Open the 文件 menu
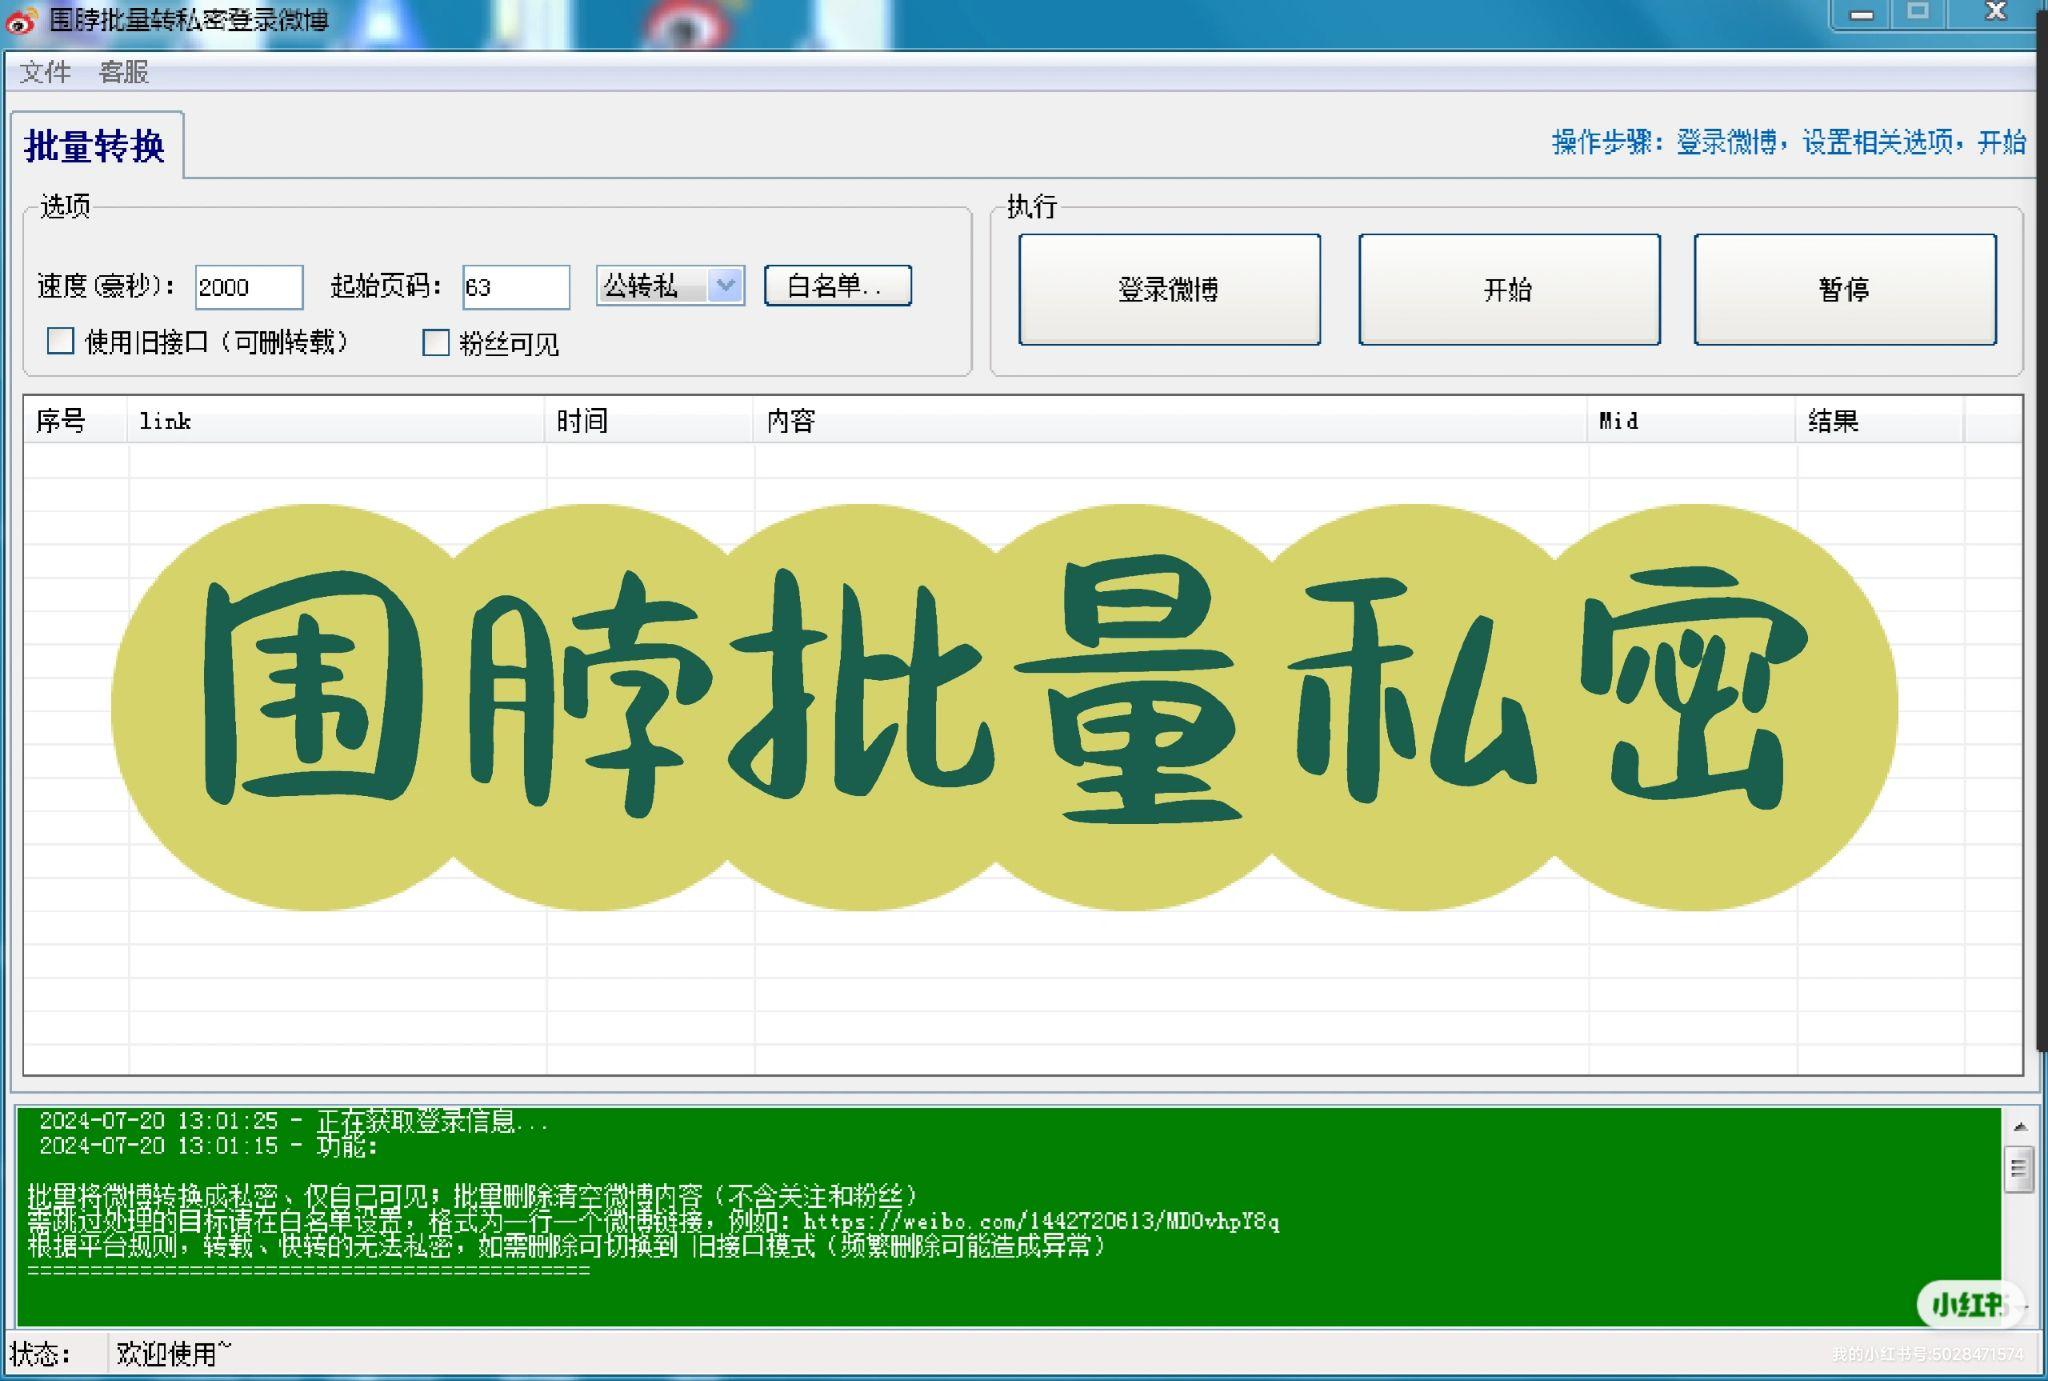This screenshot has width=2048, height=1381. pyautogui.click(x=45, y=72)
